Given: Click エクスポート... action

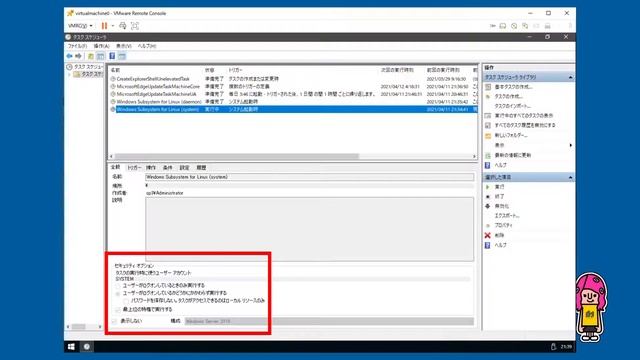Looking at the screenshot, I should click(507, 216).
